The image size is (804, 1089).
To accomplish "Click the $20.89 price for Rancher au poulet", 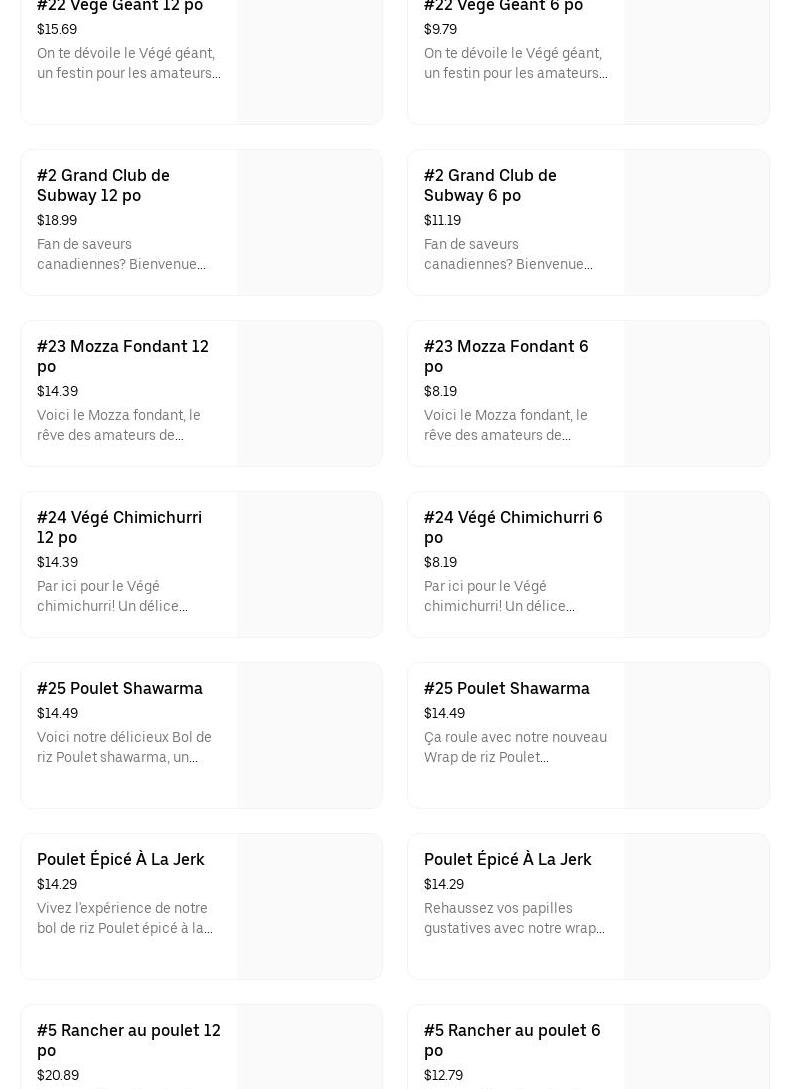I will (x=58, y=1075).
